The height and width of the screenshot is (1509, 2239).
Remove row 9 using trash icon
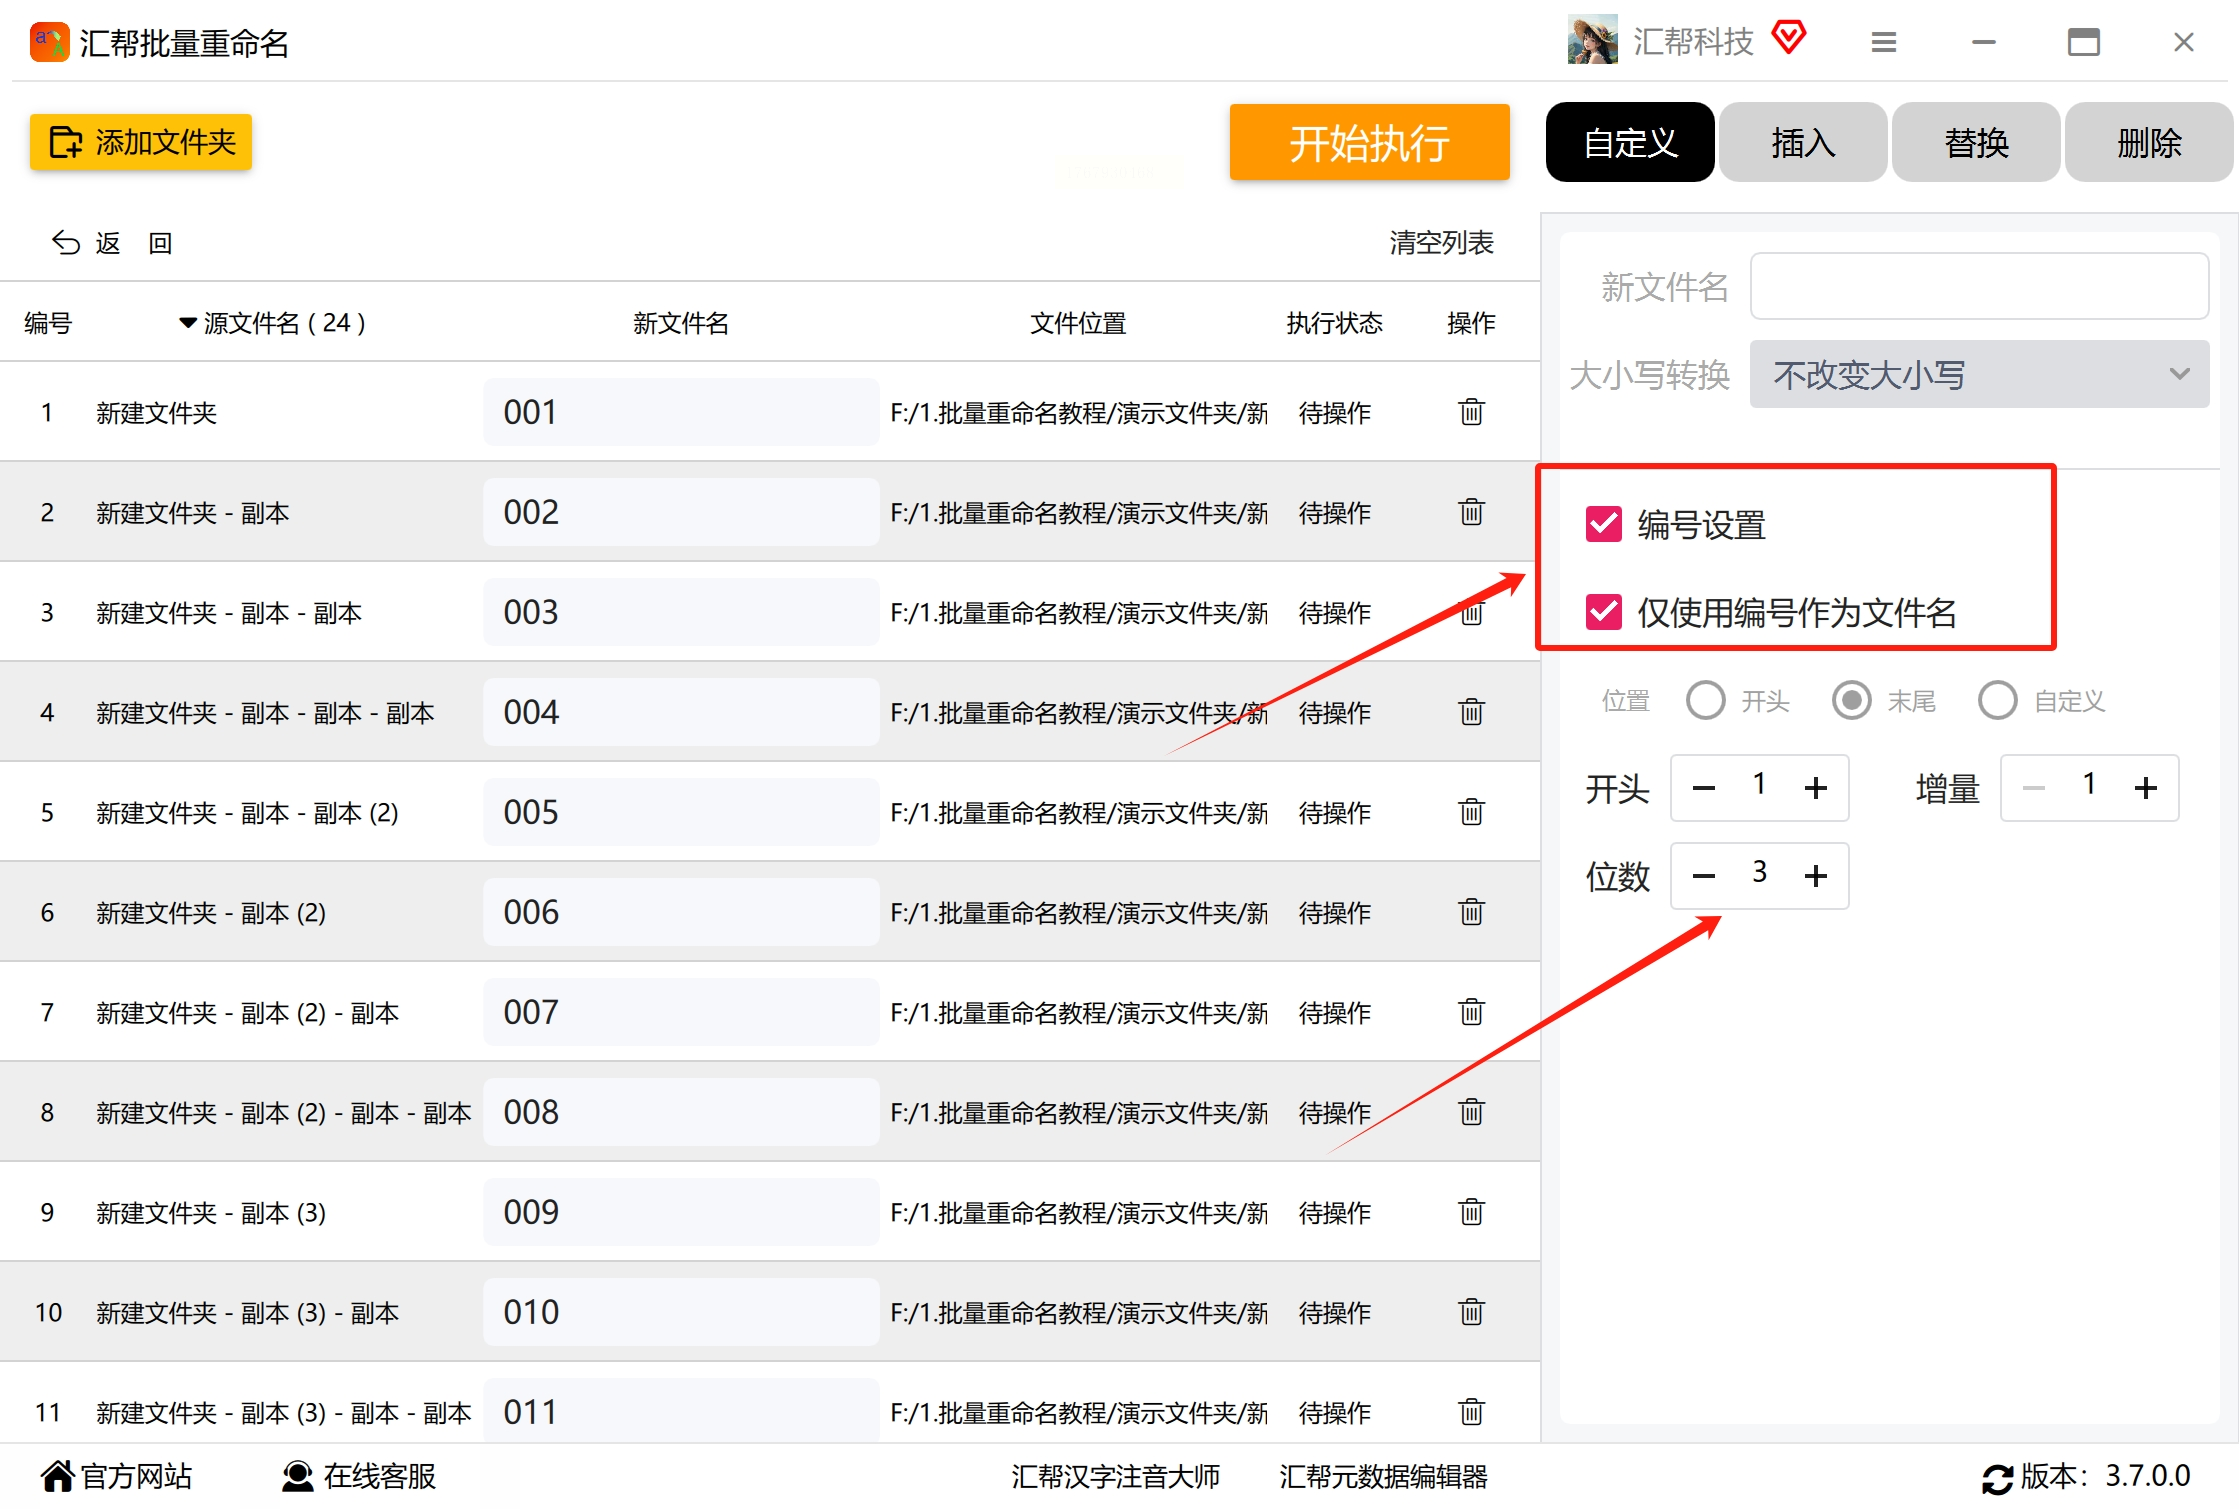pos(1471,1212)
